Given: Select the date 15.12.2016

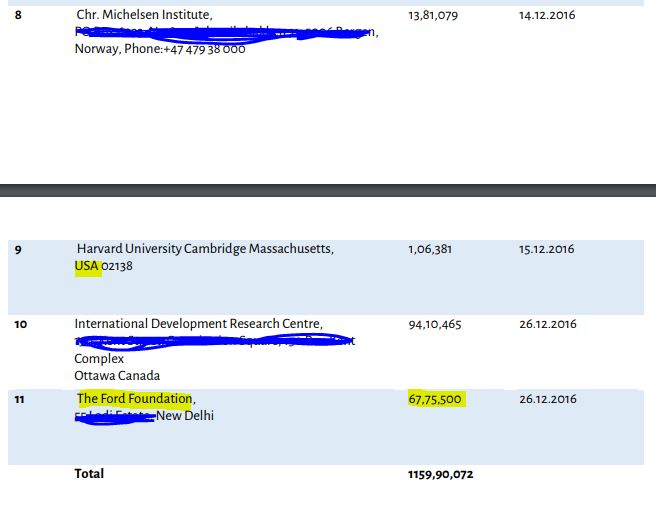Looking at the screenshot, I should tap(547, 249).
